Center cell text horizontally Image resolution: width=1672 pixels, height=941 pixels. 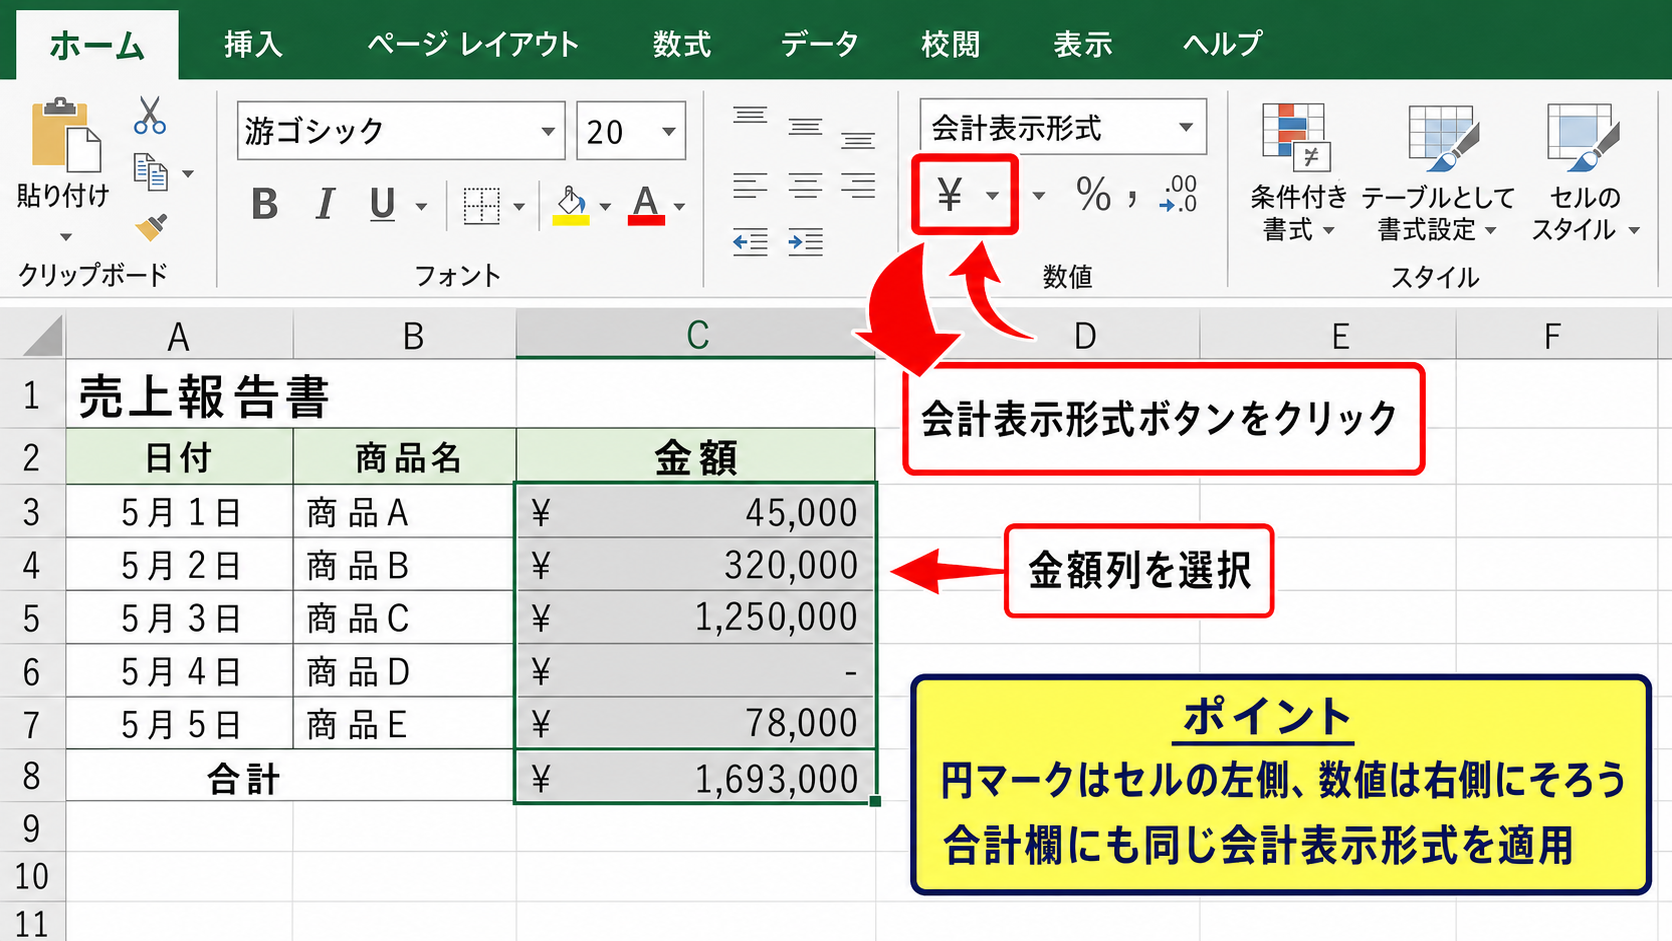(805, 186)
